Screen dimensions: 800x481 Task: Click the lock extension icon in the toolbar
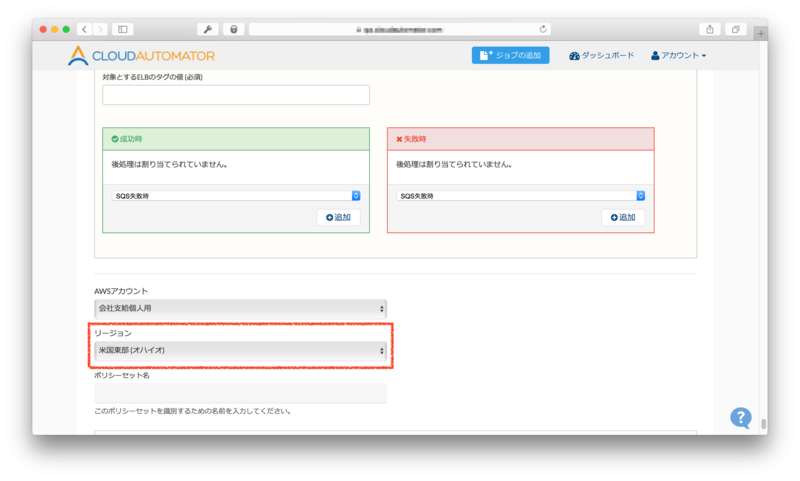[x=234, y=29]
